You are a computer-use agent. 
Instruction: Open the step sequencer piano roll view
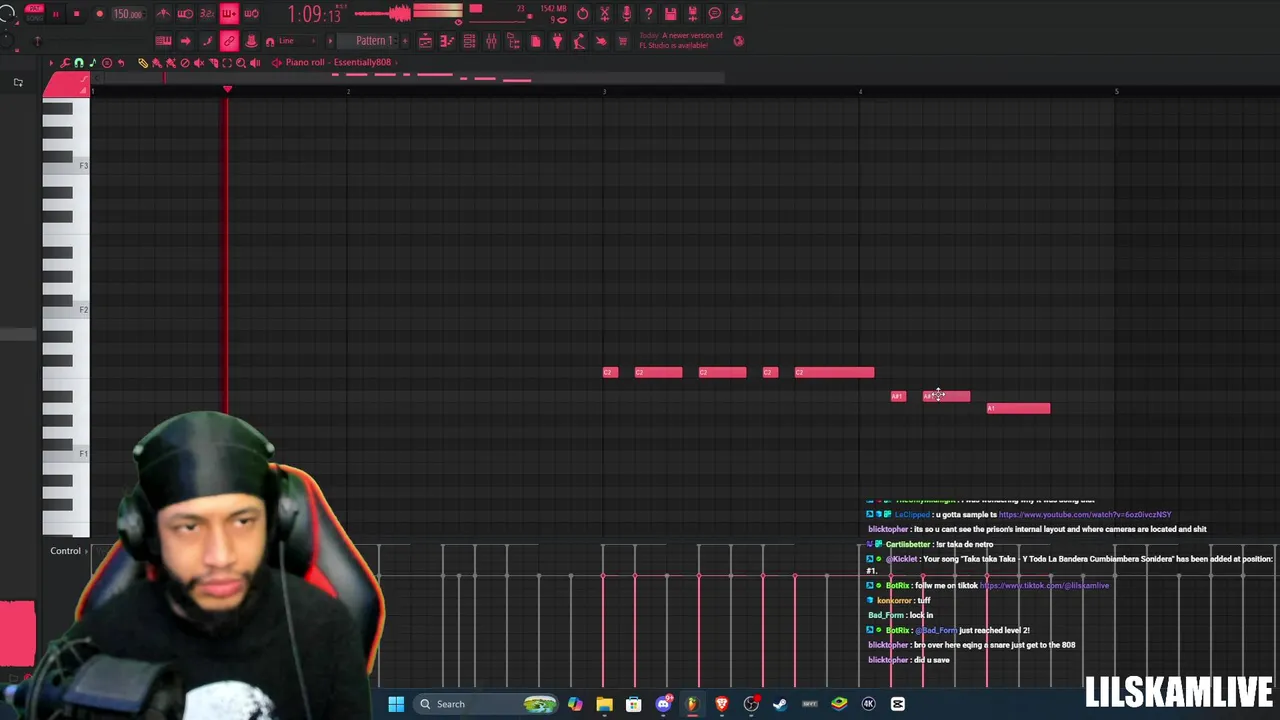(447, 41)
